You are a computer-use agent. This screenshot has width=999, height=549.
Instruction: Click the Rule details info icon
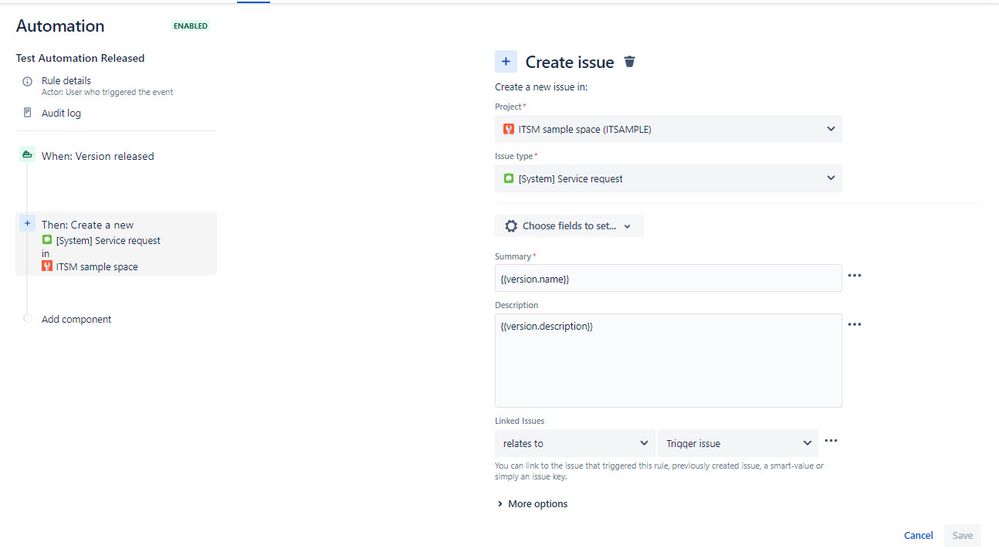click(x=27, y=82)
